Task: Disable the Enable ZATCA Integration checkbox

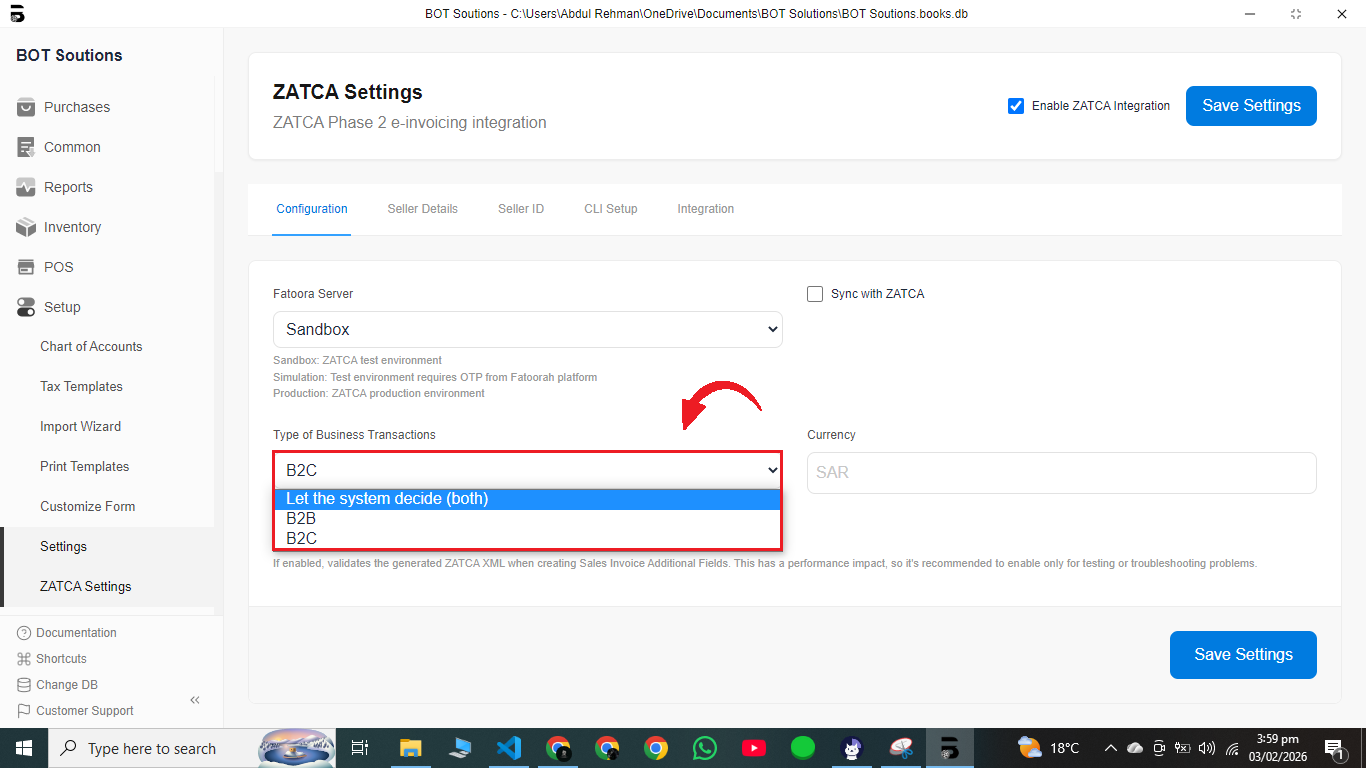Action: tap(1016, 106)
